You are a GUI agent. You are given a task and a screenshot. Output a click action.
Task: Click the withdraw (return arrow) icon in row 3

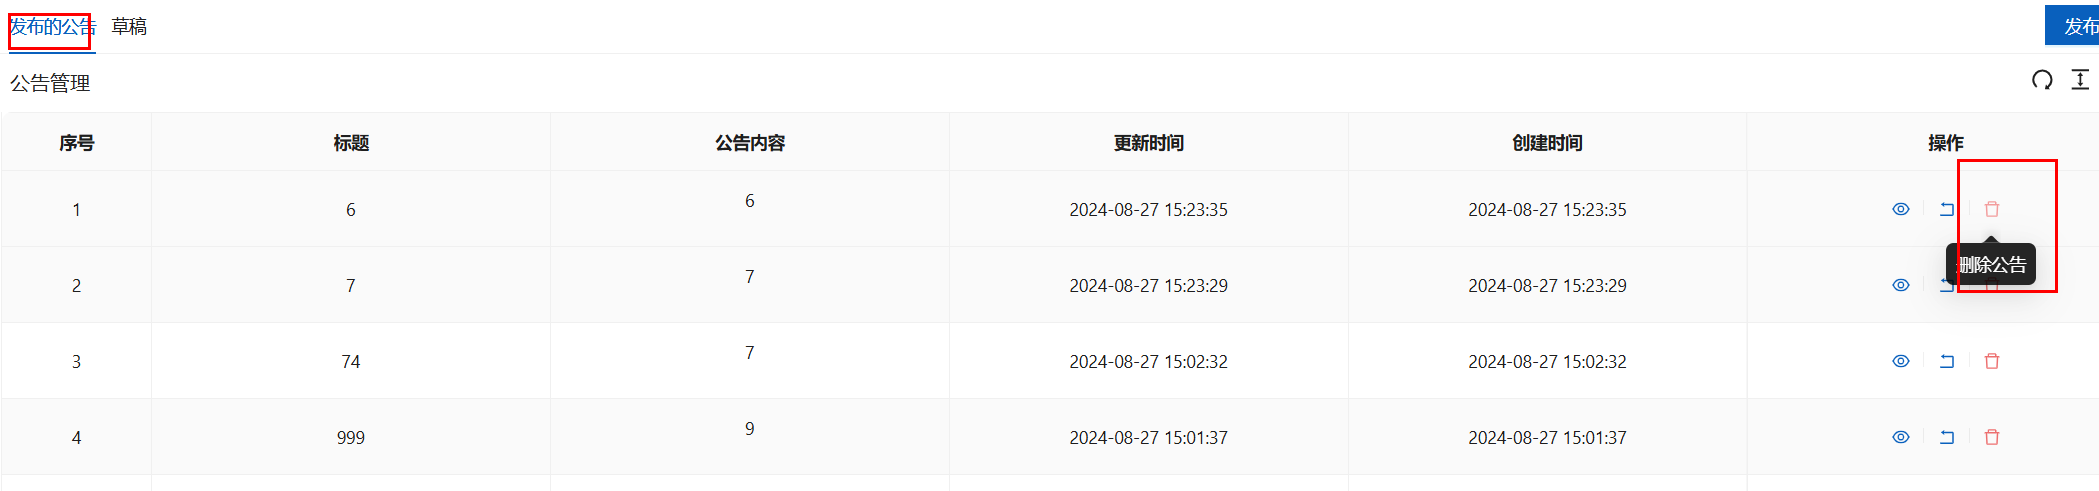(x=1947, y=361)
